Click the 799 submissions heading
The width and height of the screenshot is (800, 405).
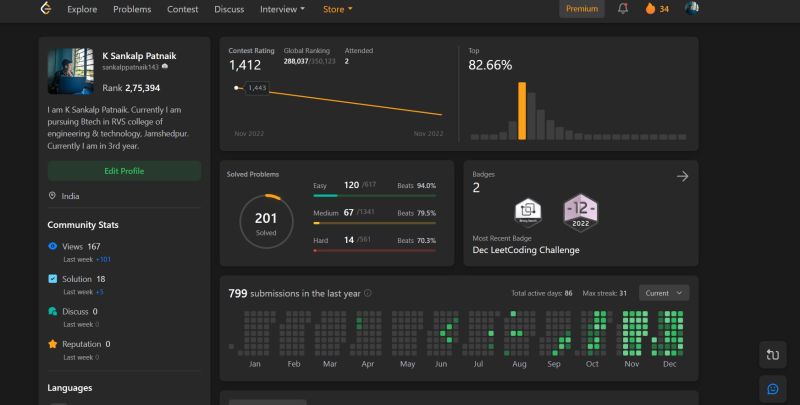point(294,293)
